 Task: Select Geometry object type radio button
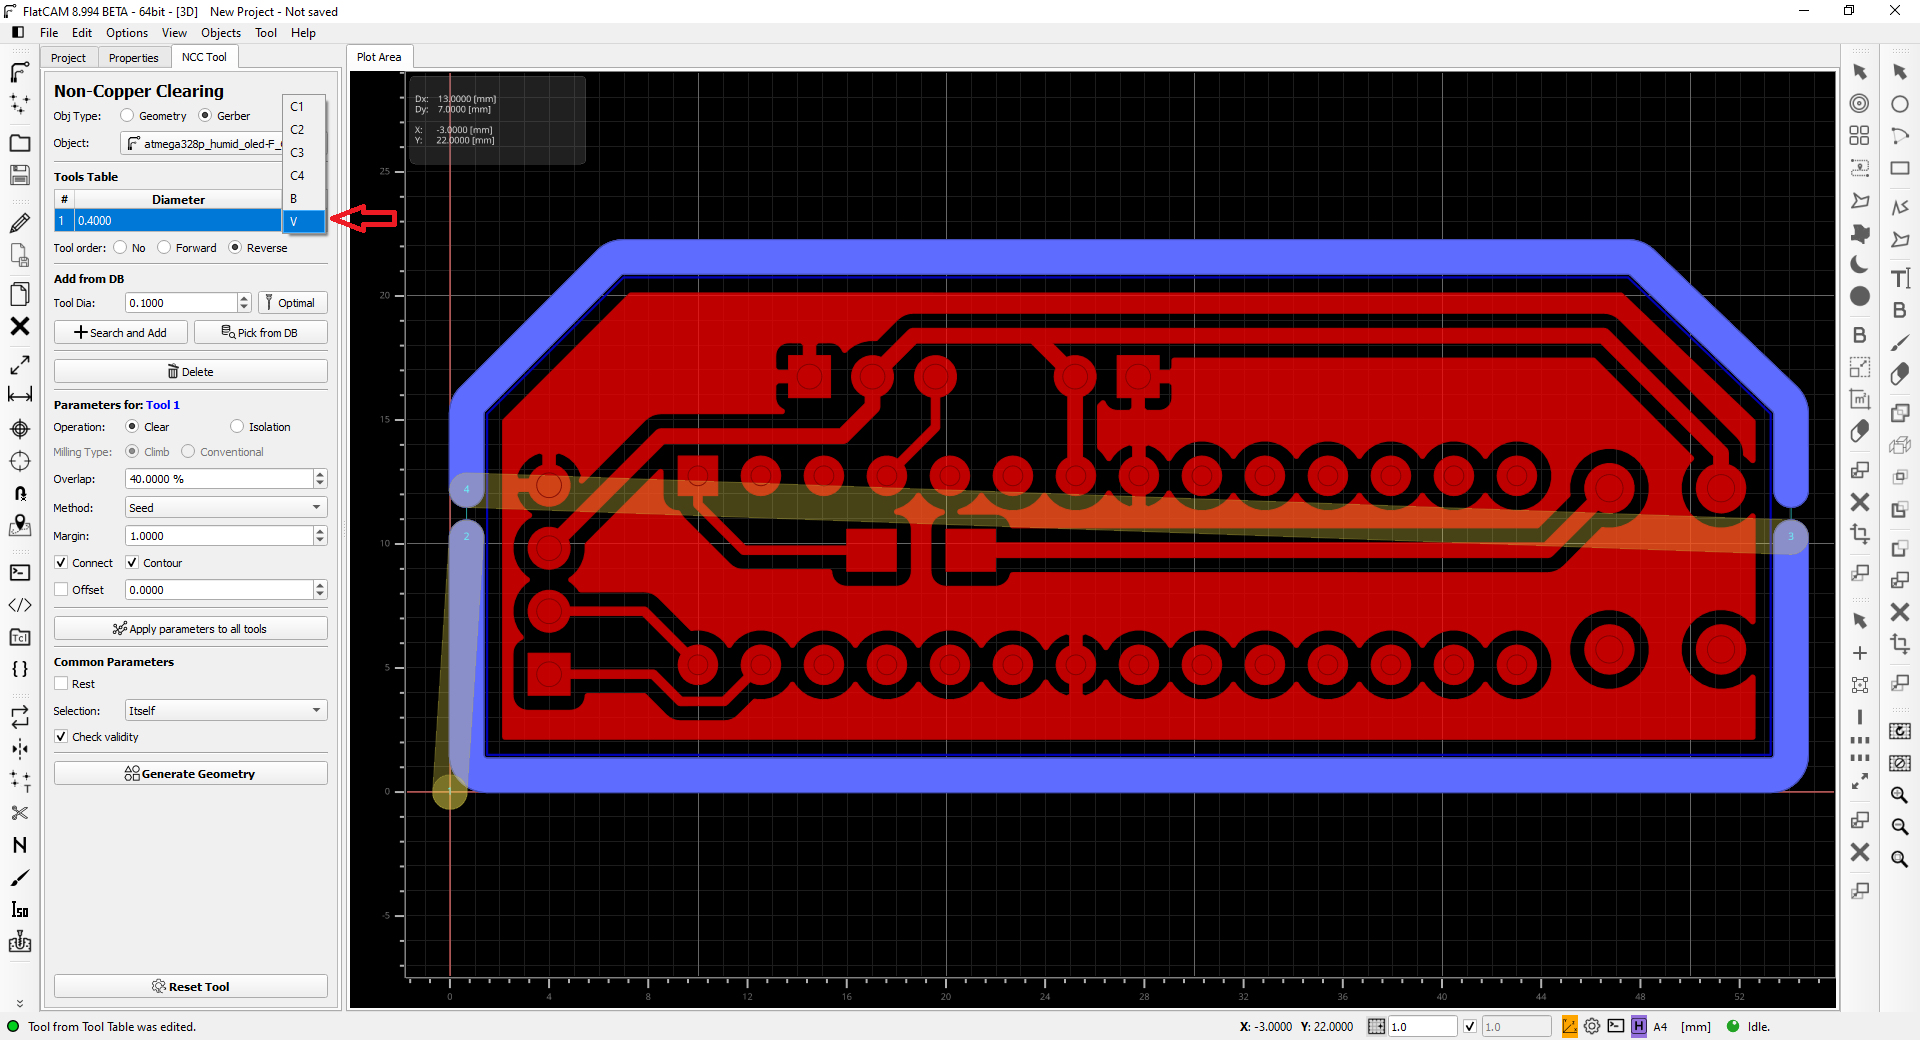(x=127, y=116)
